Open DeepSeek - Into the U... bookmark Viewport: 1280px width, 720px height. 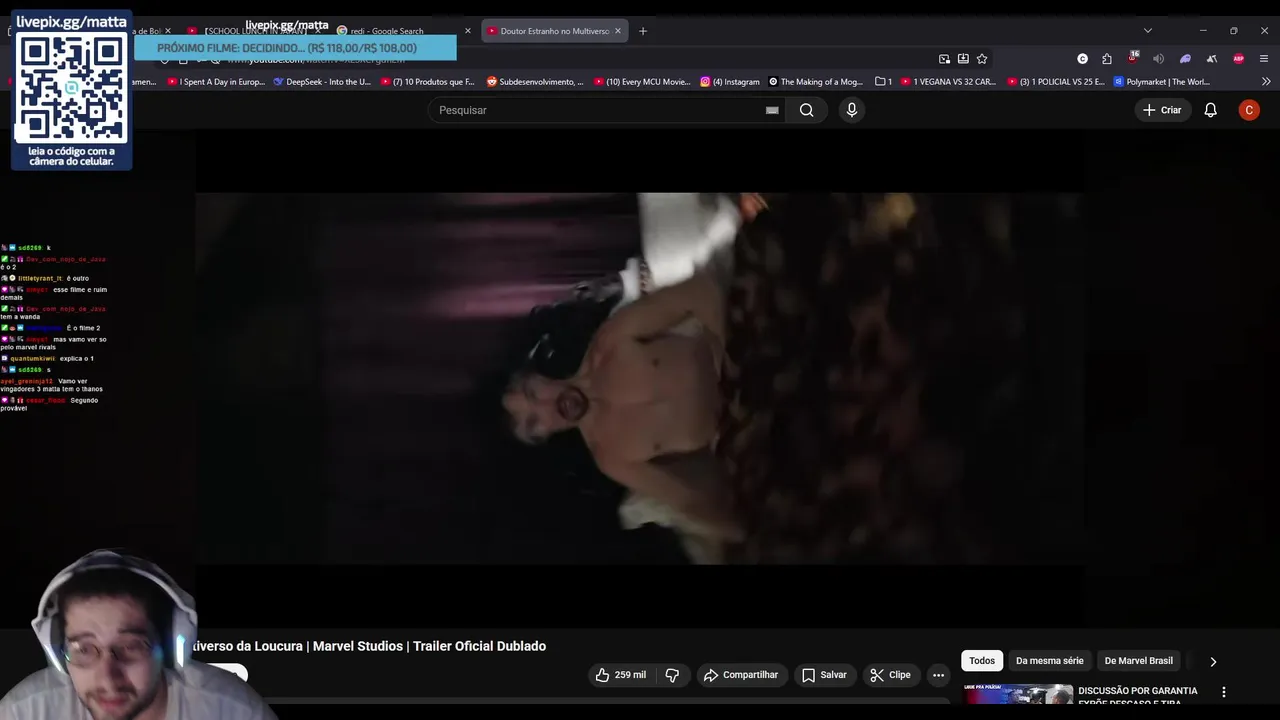[x=322, y=82]
